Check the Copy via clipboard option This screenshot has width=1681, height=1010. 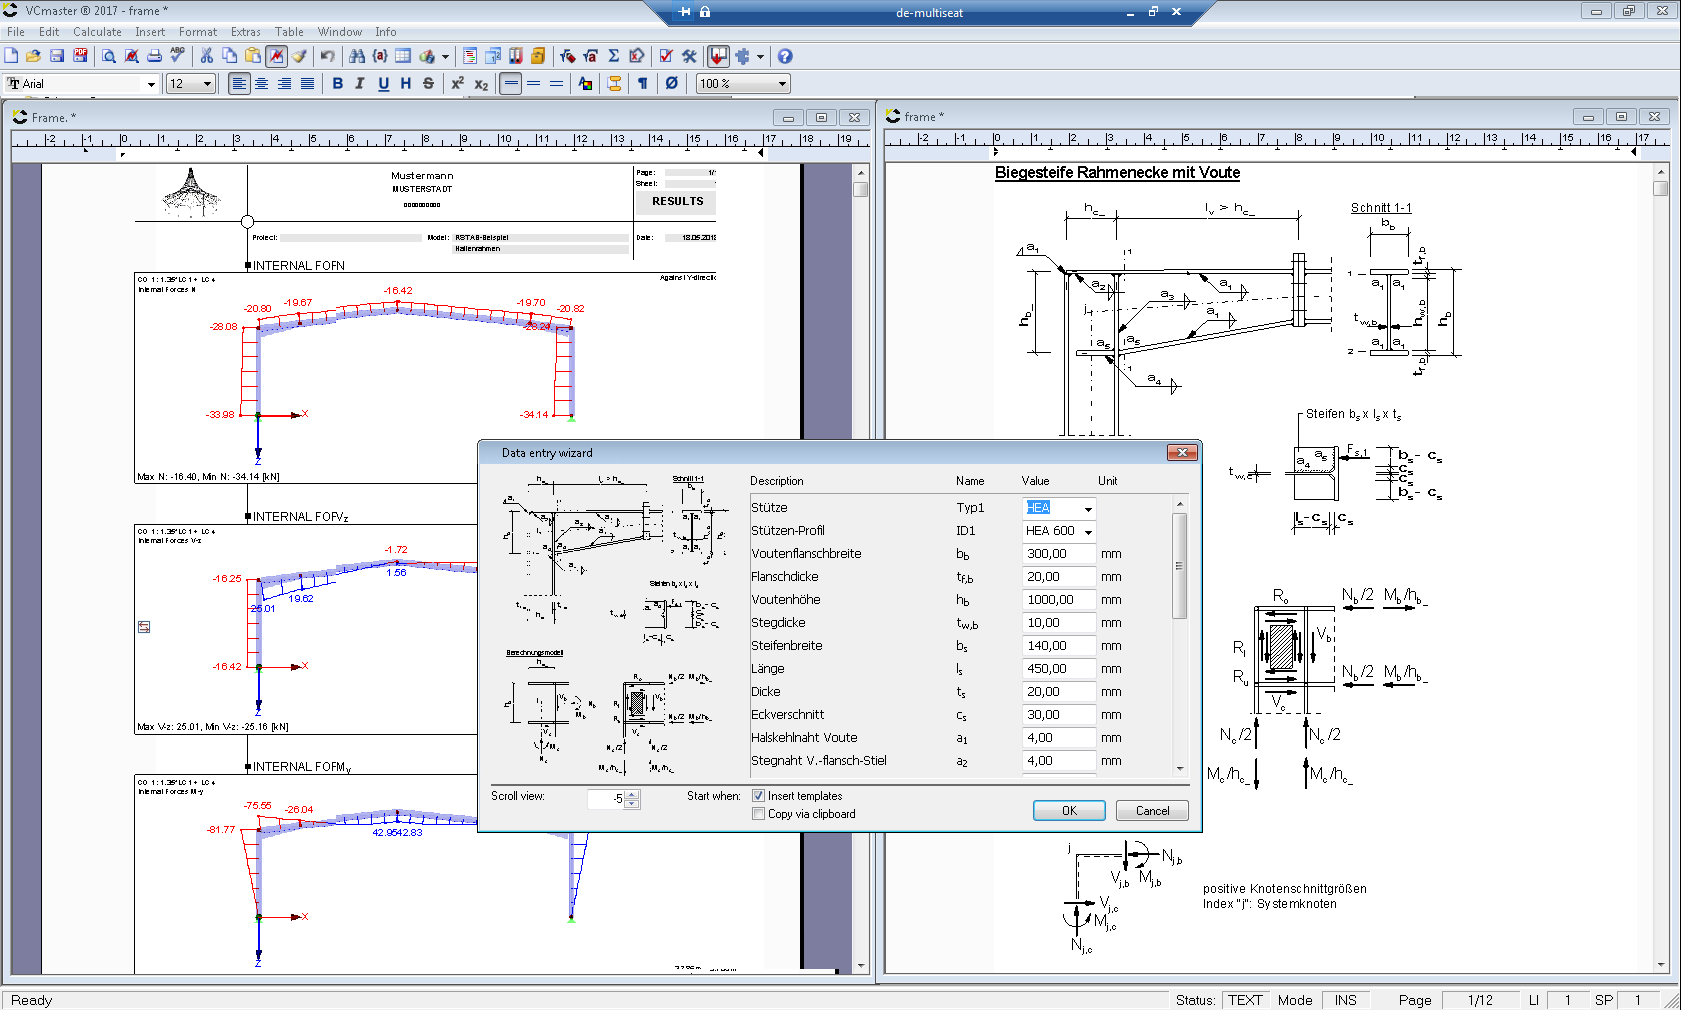pyautogui.click(x=759, y=813)
